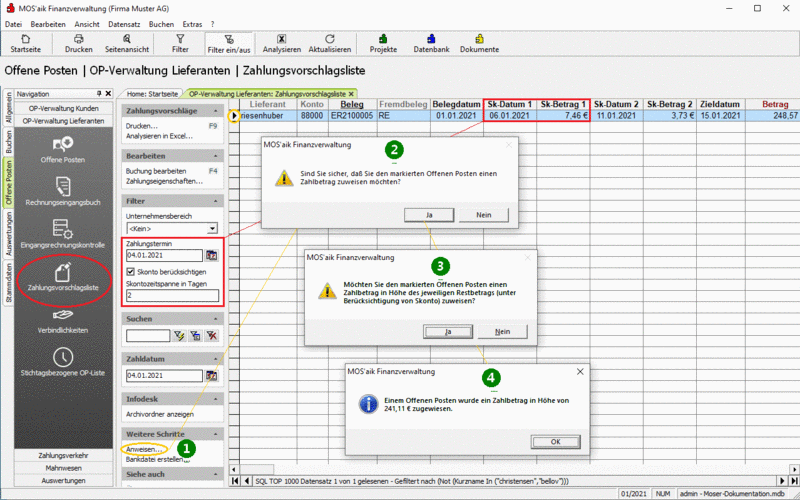Click Zahlungseigenschaften… link
This screenshot has width=800, height=500.
pos(164,181)
